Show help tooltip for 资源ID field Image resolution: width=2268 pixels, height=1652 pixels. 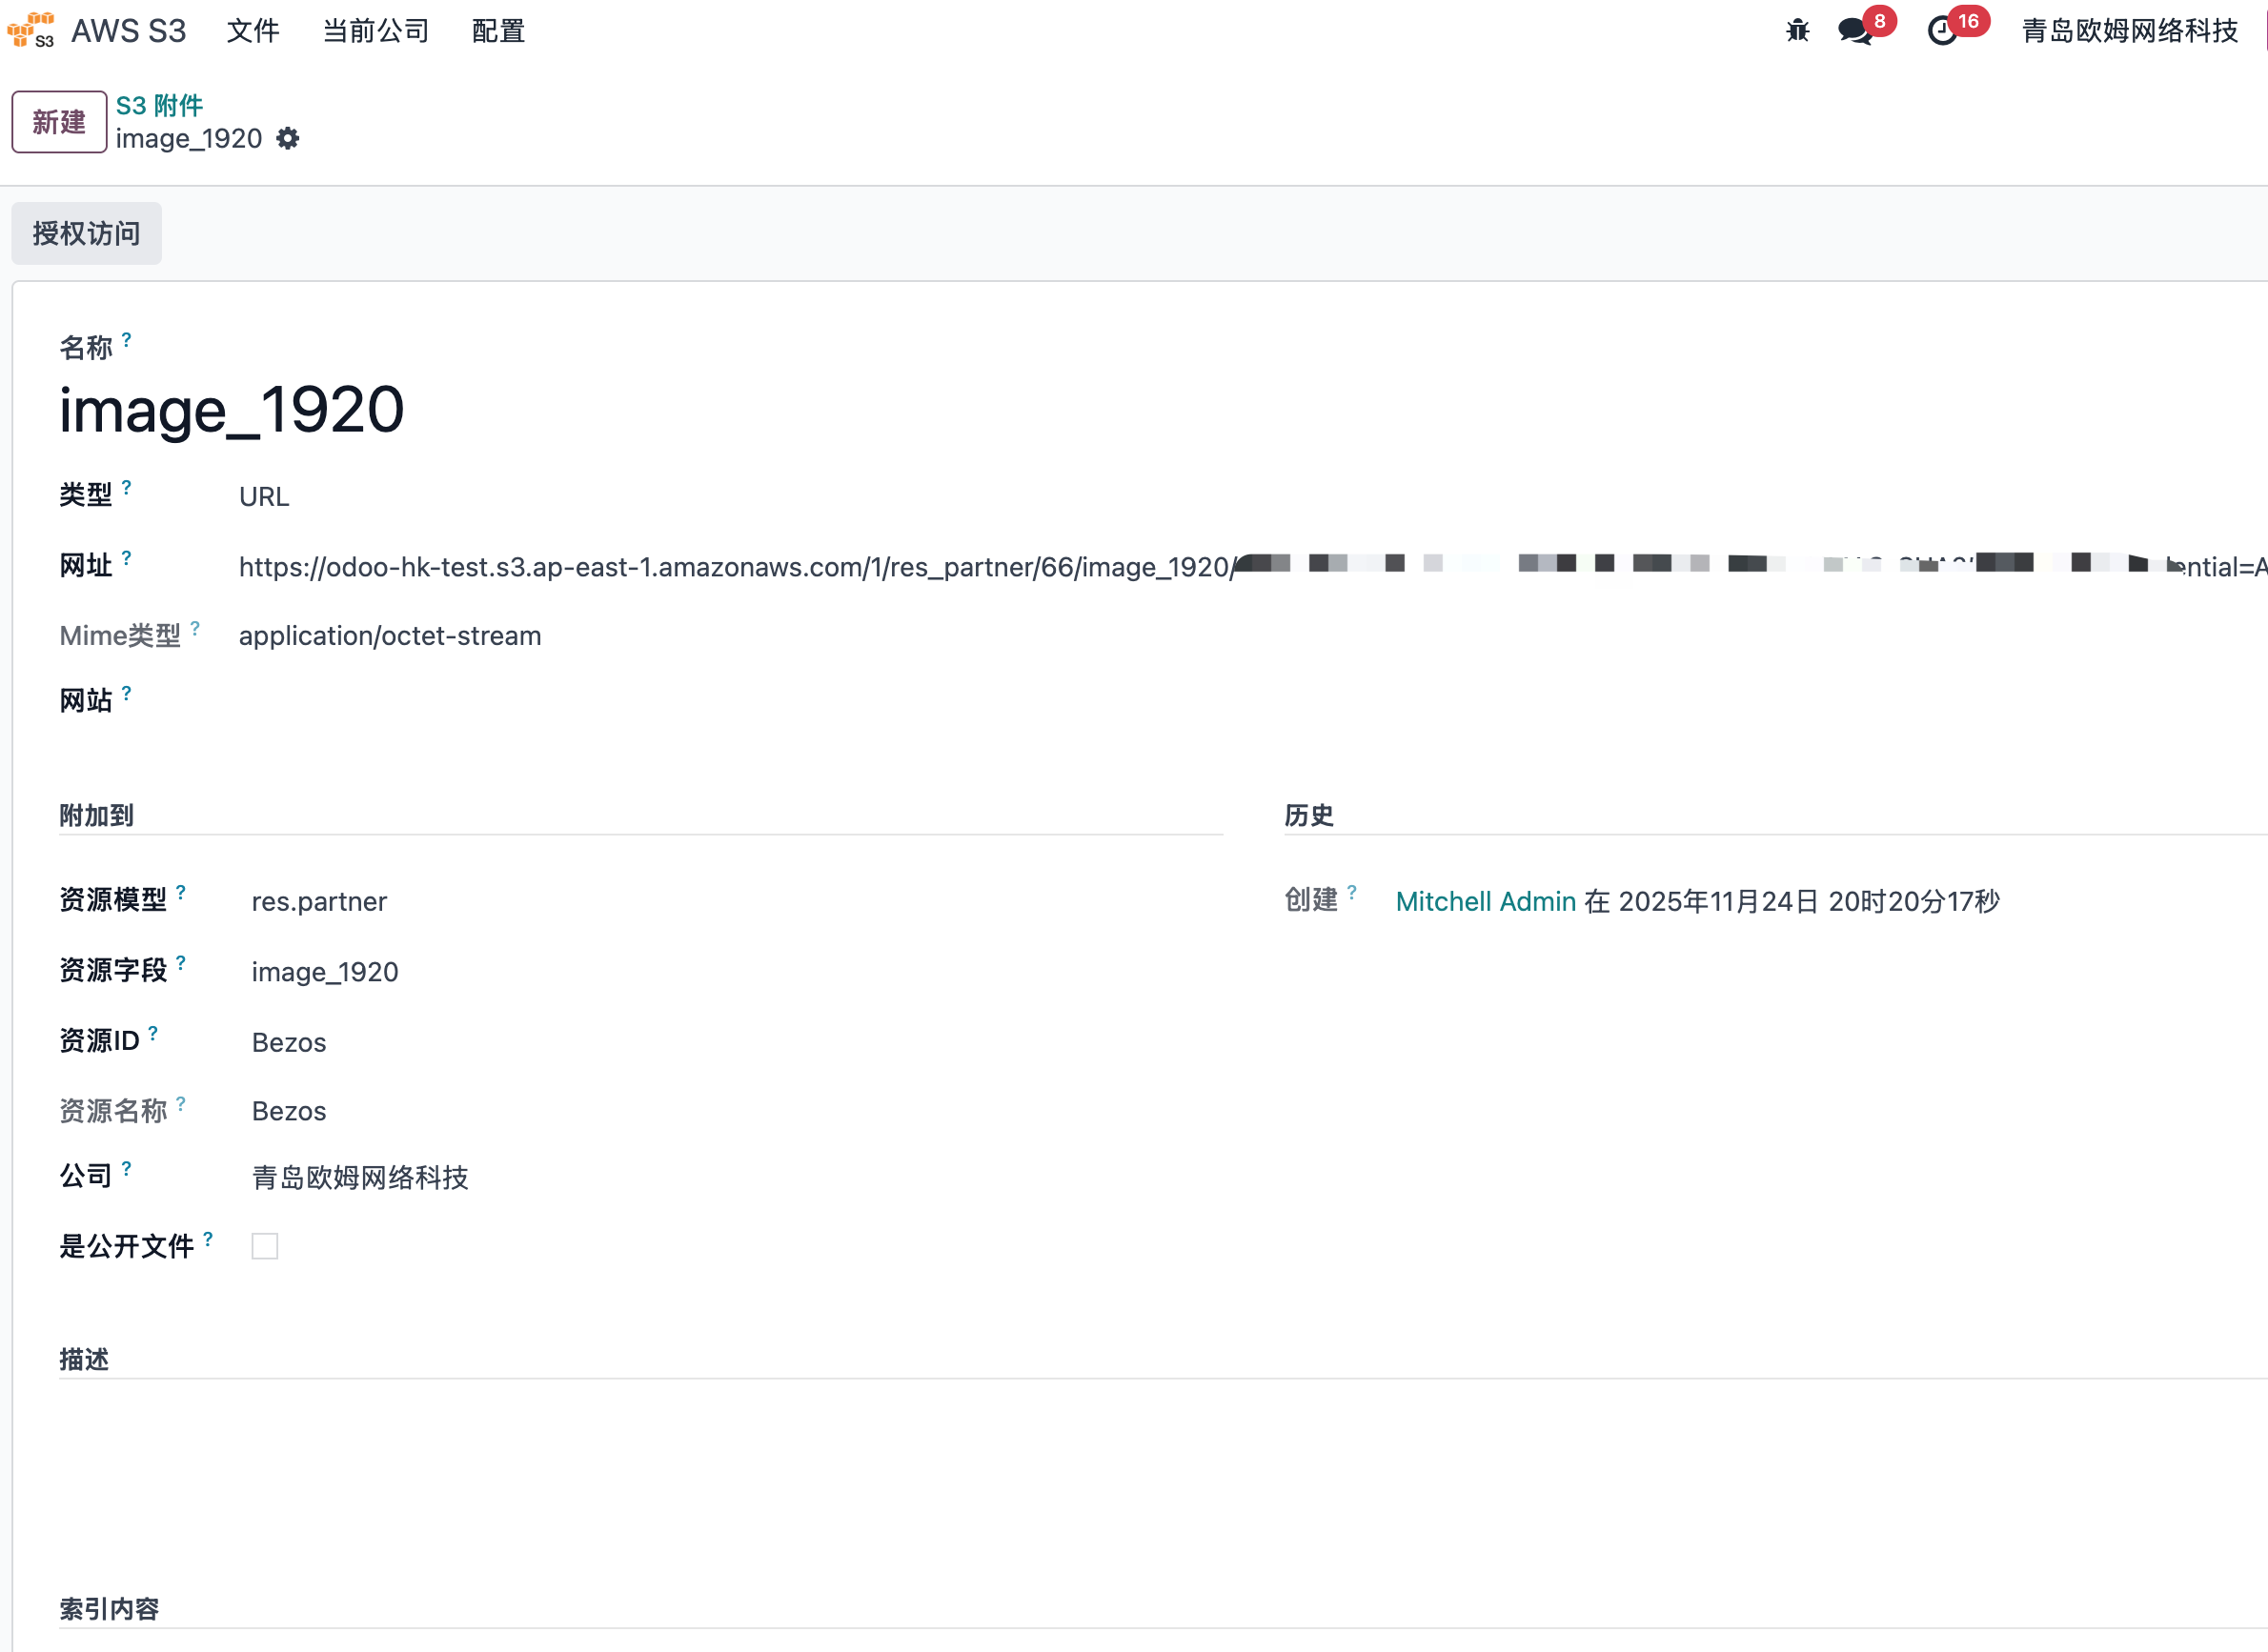tap(153, 1033)
